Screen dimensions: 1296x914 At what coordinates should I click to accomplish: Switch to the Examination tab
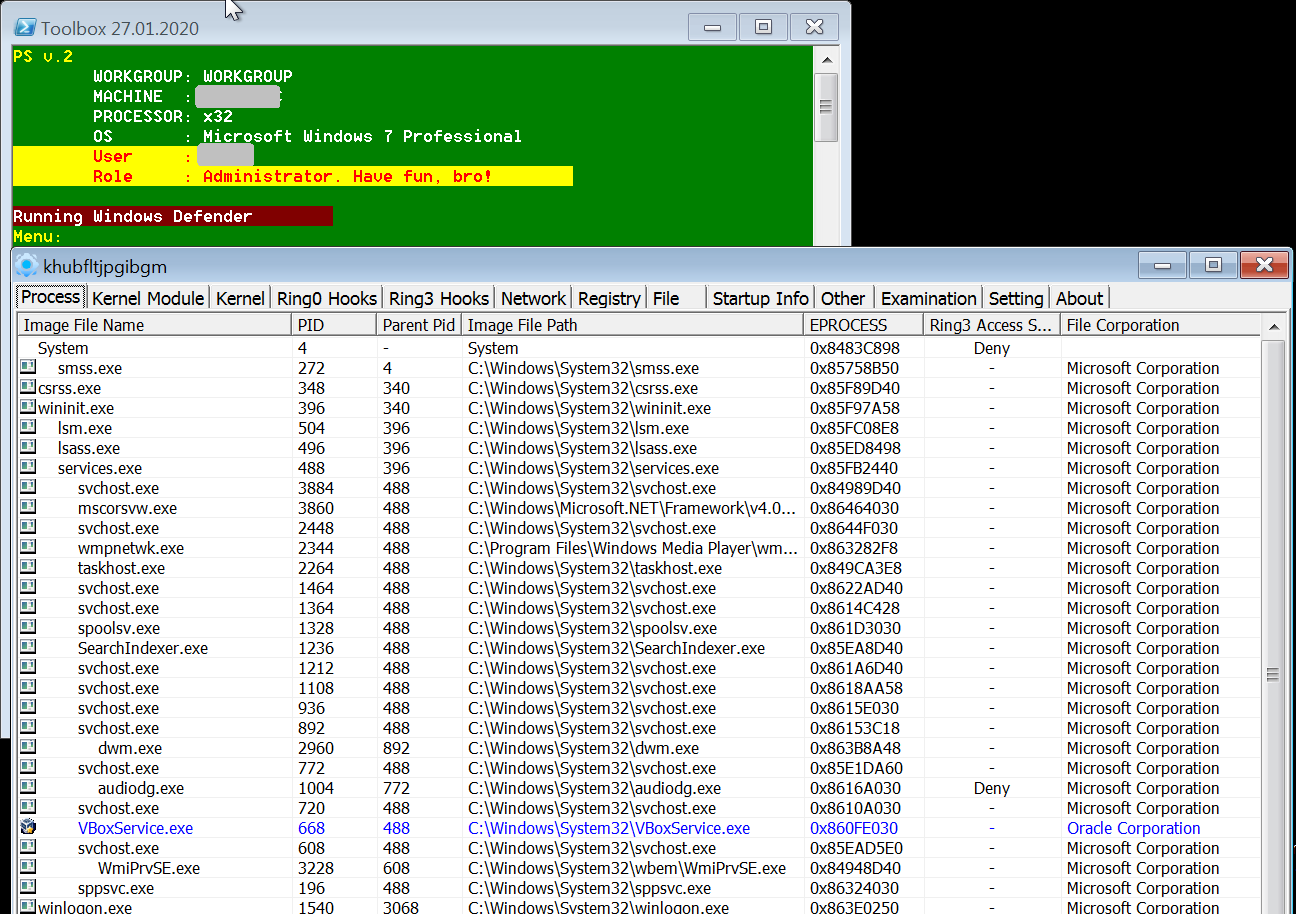click(x=928, y=298)
